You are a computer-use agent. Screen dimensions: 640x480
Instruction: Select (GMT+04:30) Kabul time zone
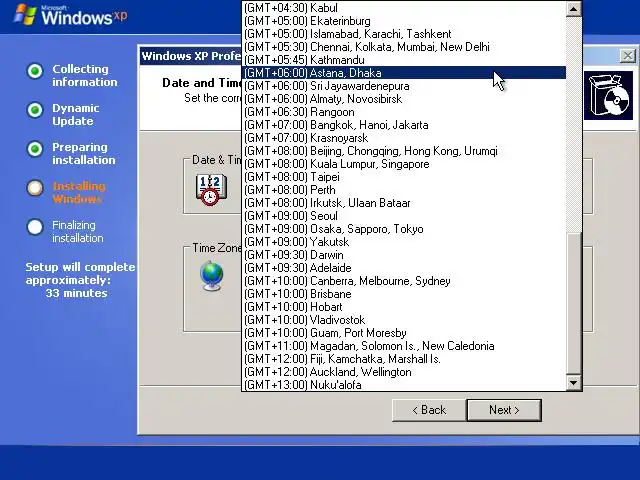[404, 8]
